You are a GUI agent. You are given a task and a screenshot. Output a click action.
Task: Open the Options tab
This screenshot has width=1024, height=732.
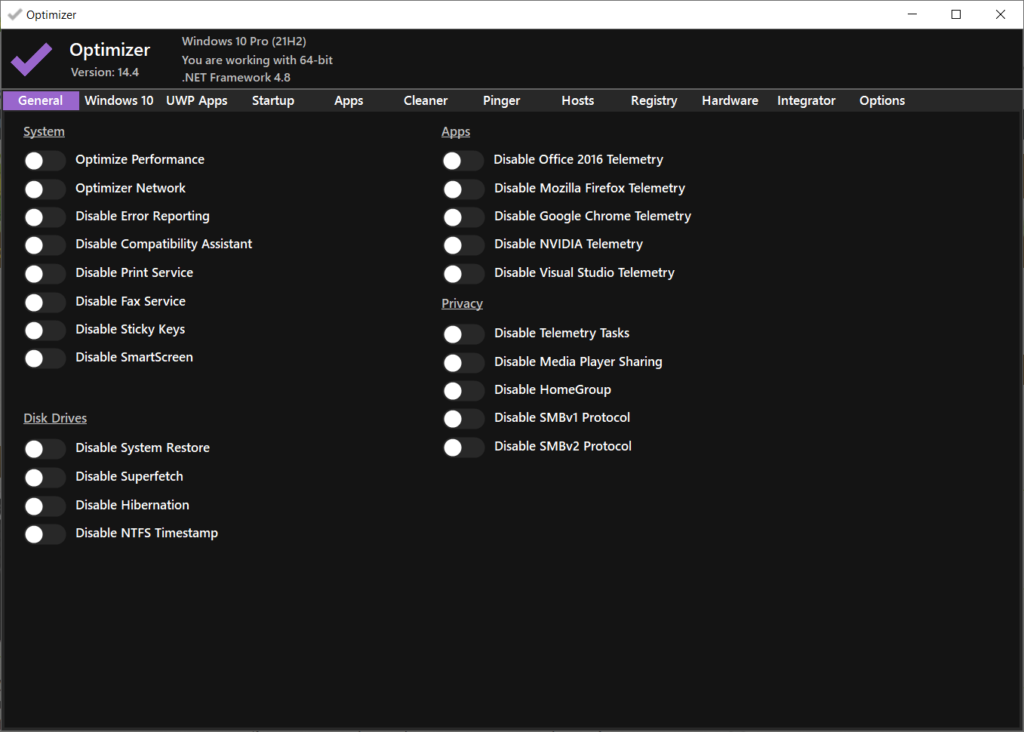tap(882, 101)
